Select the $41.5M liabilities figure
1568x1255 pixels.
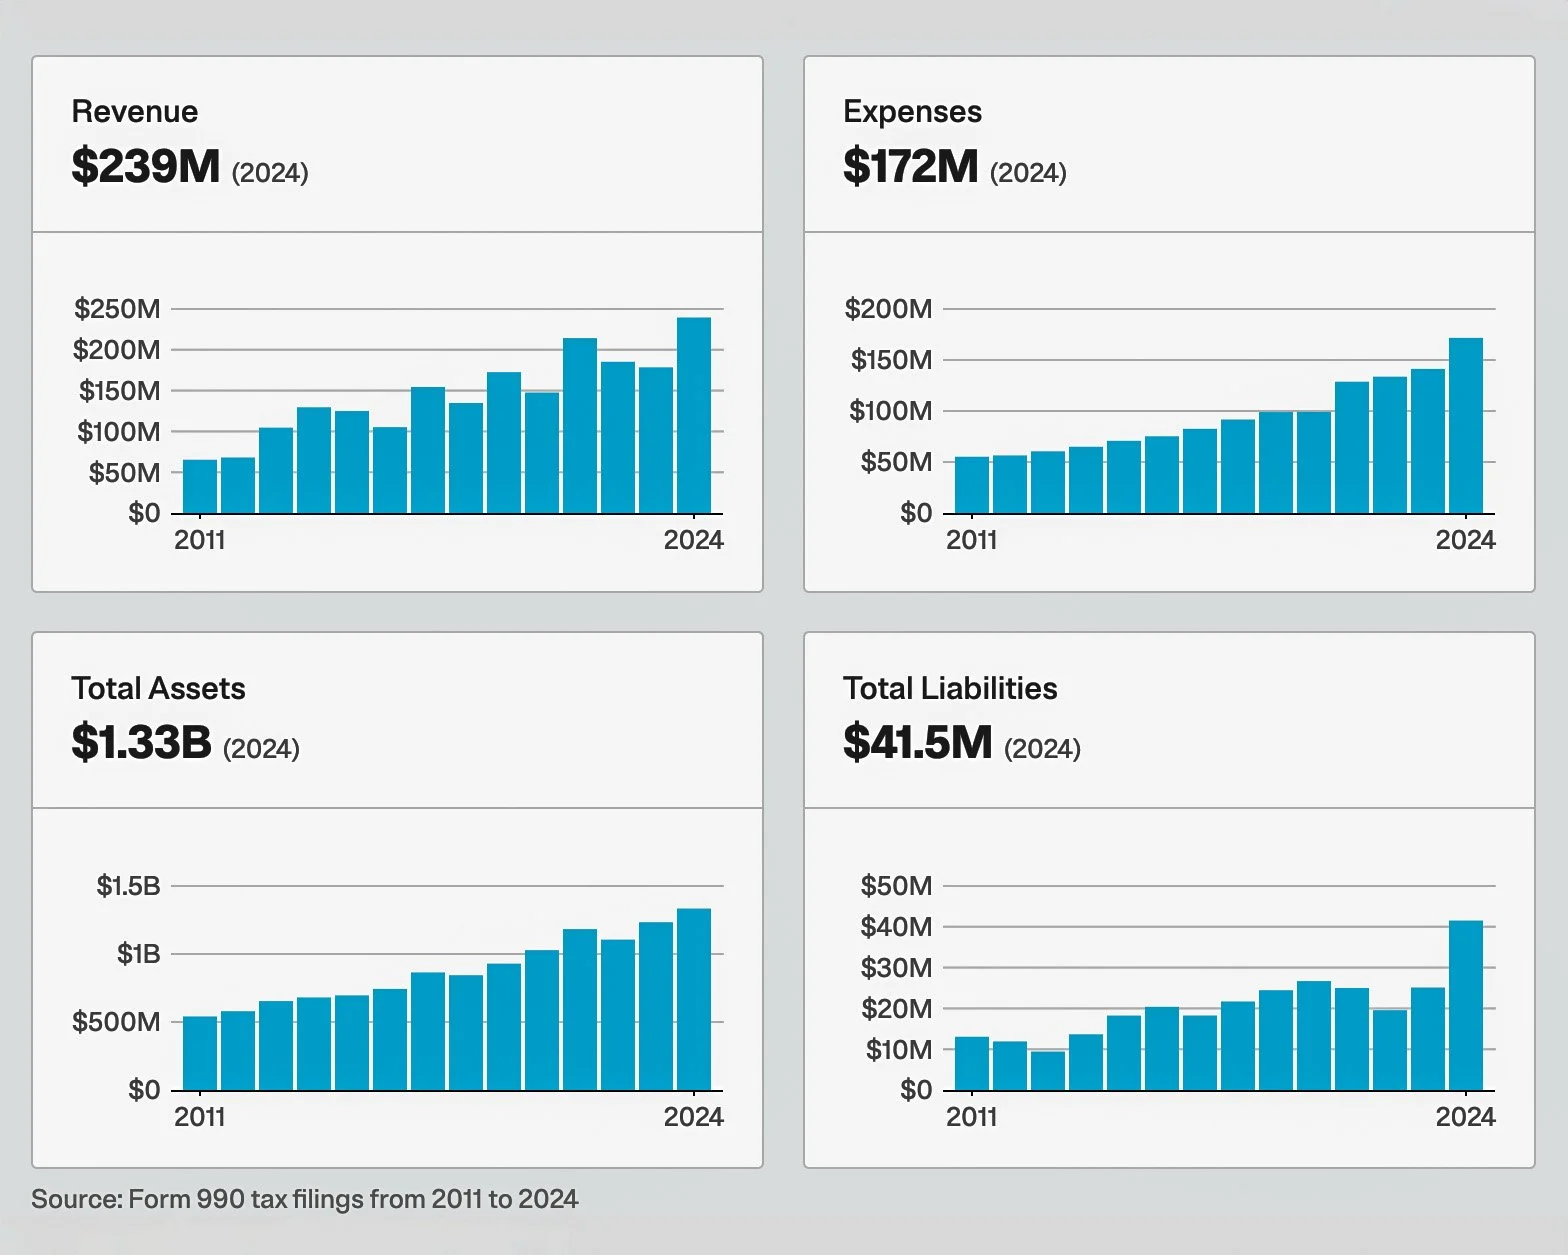918,742
